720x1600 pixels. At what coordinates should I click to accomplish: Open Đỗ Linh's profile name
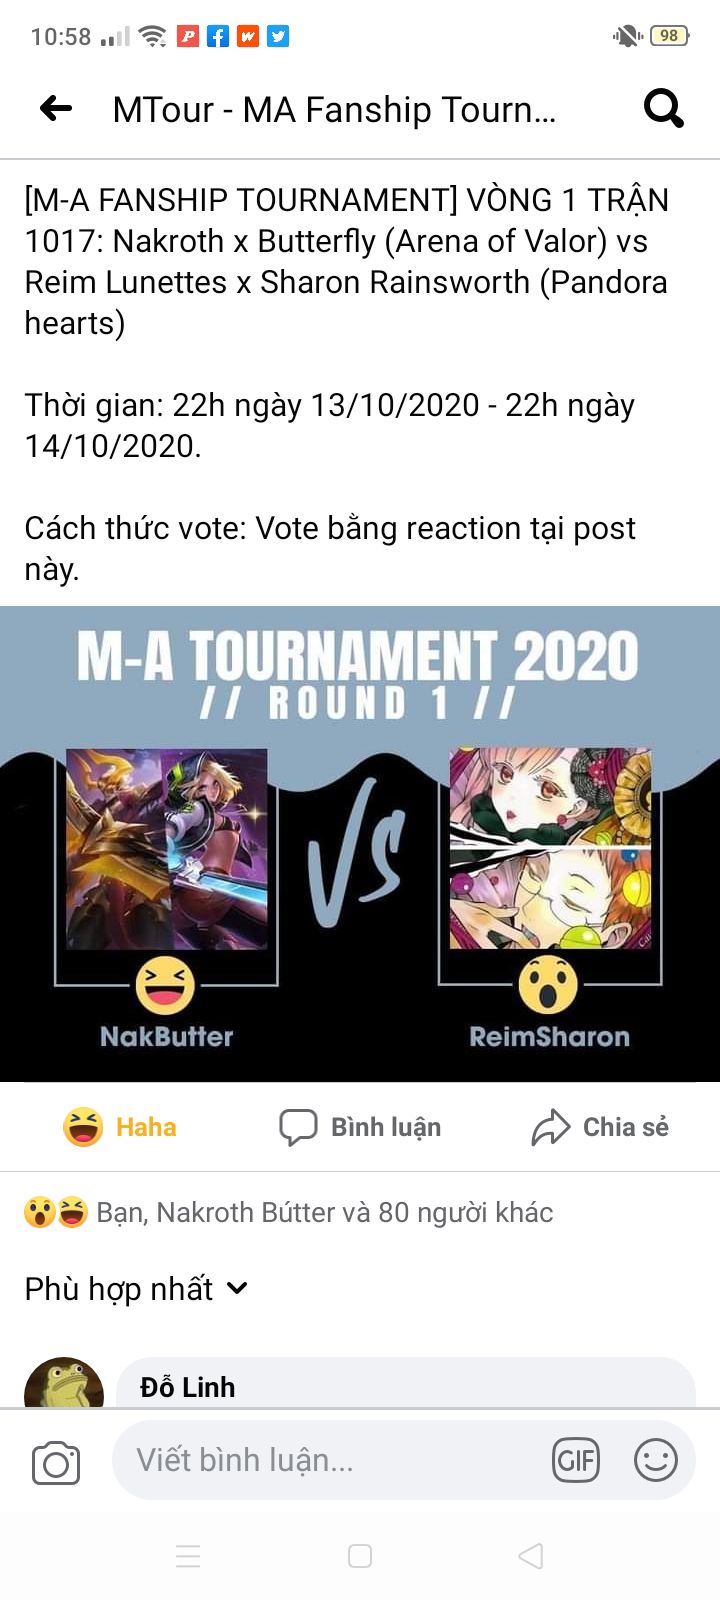(x=188, y=1387)
